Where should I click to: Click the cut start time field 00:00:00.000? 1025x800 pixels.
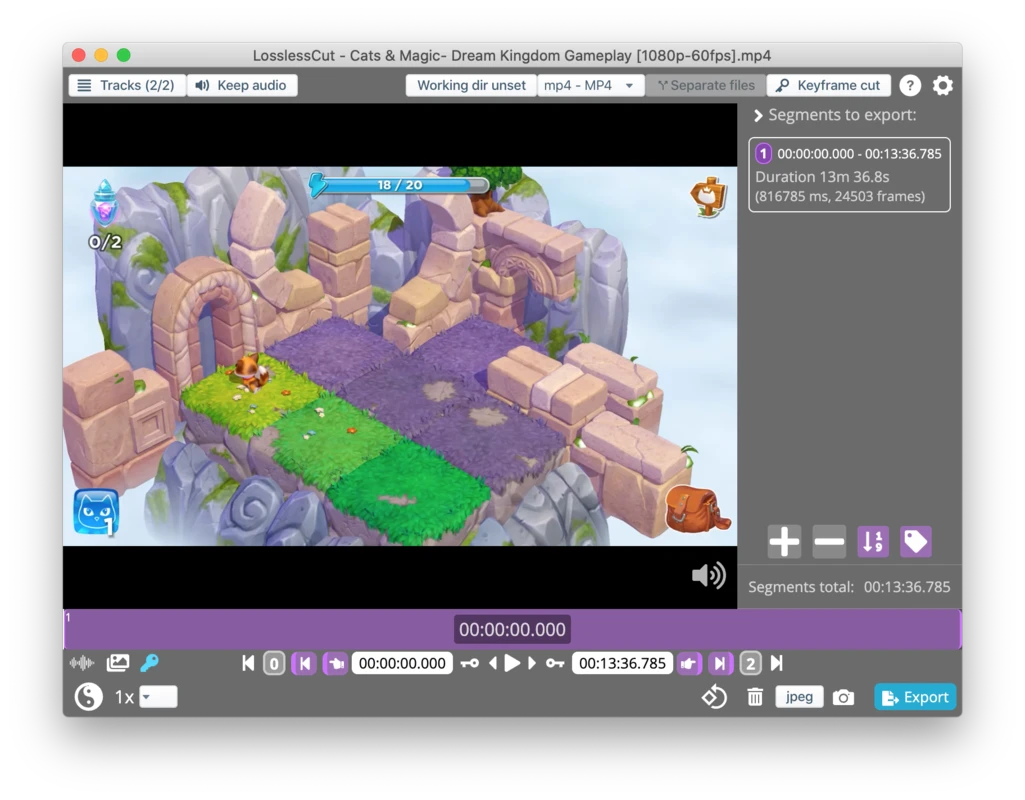pyautogui.click(x=402, y=663)
